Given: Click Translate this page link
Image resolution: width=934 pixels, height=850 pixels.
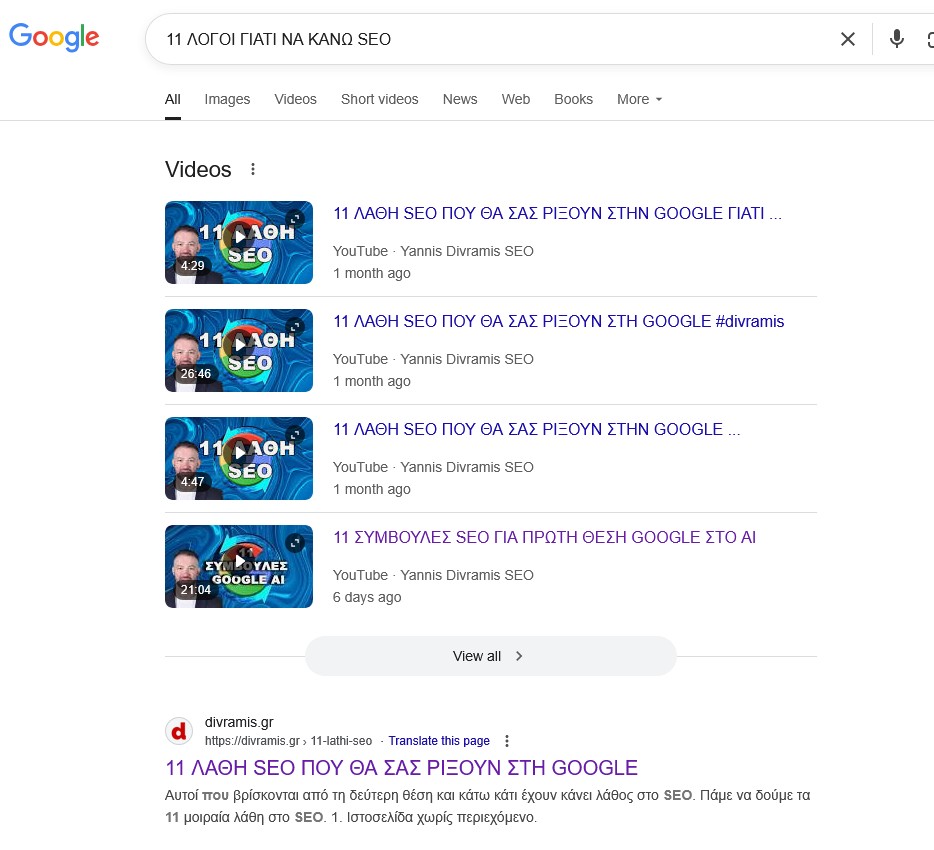Looking at the screenshot, I should [439, 741].
